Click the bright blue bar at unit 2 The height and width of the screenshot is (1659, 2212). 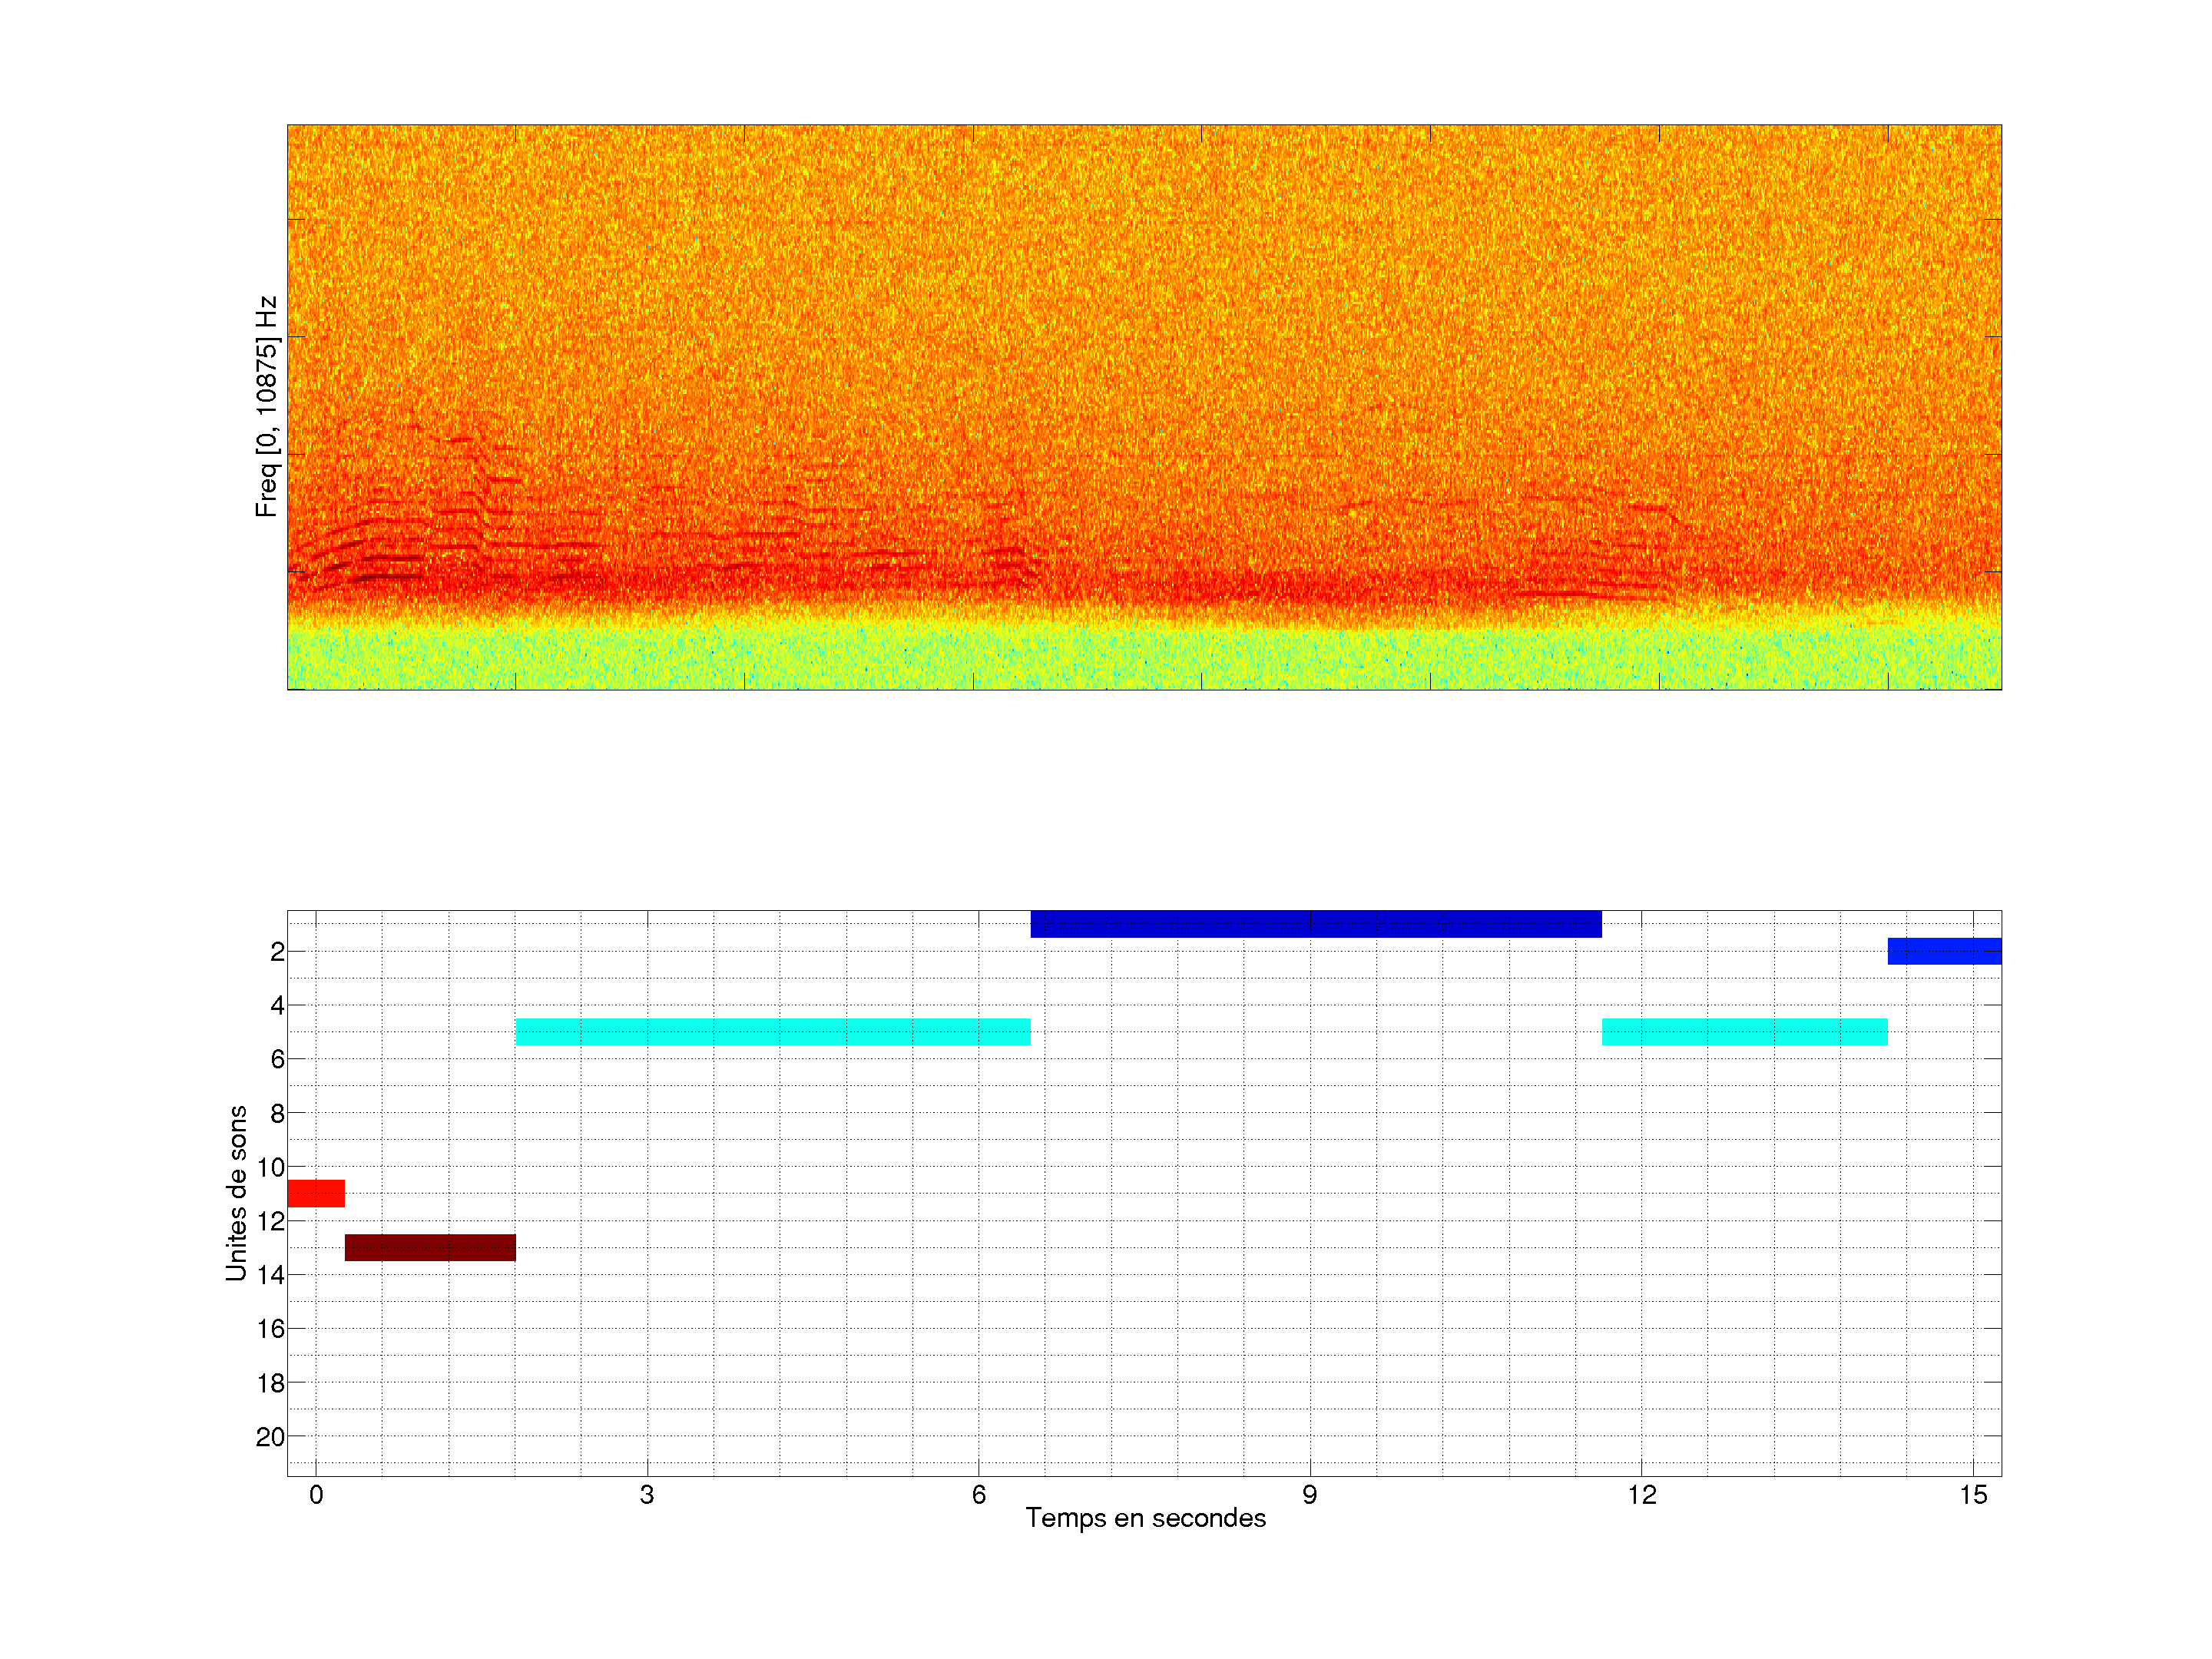coord(1943,951)
